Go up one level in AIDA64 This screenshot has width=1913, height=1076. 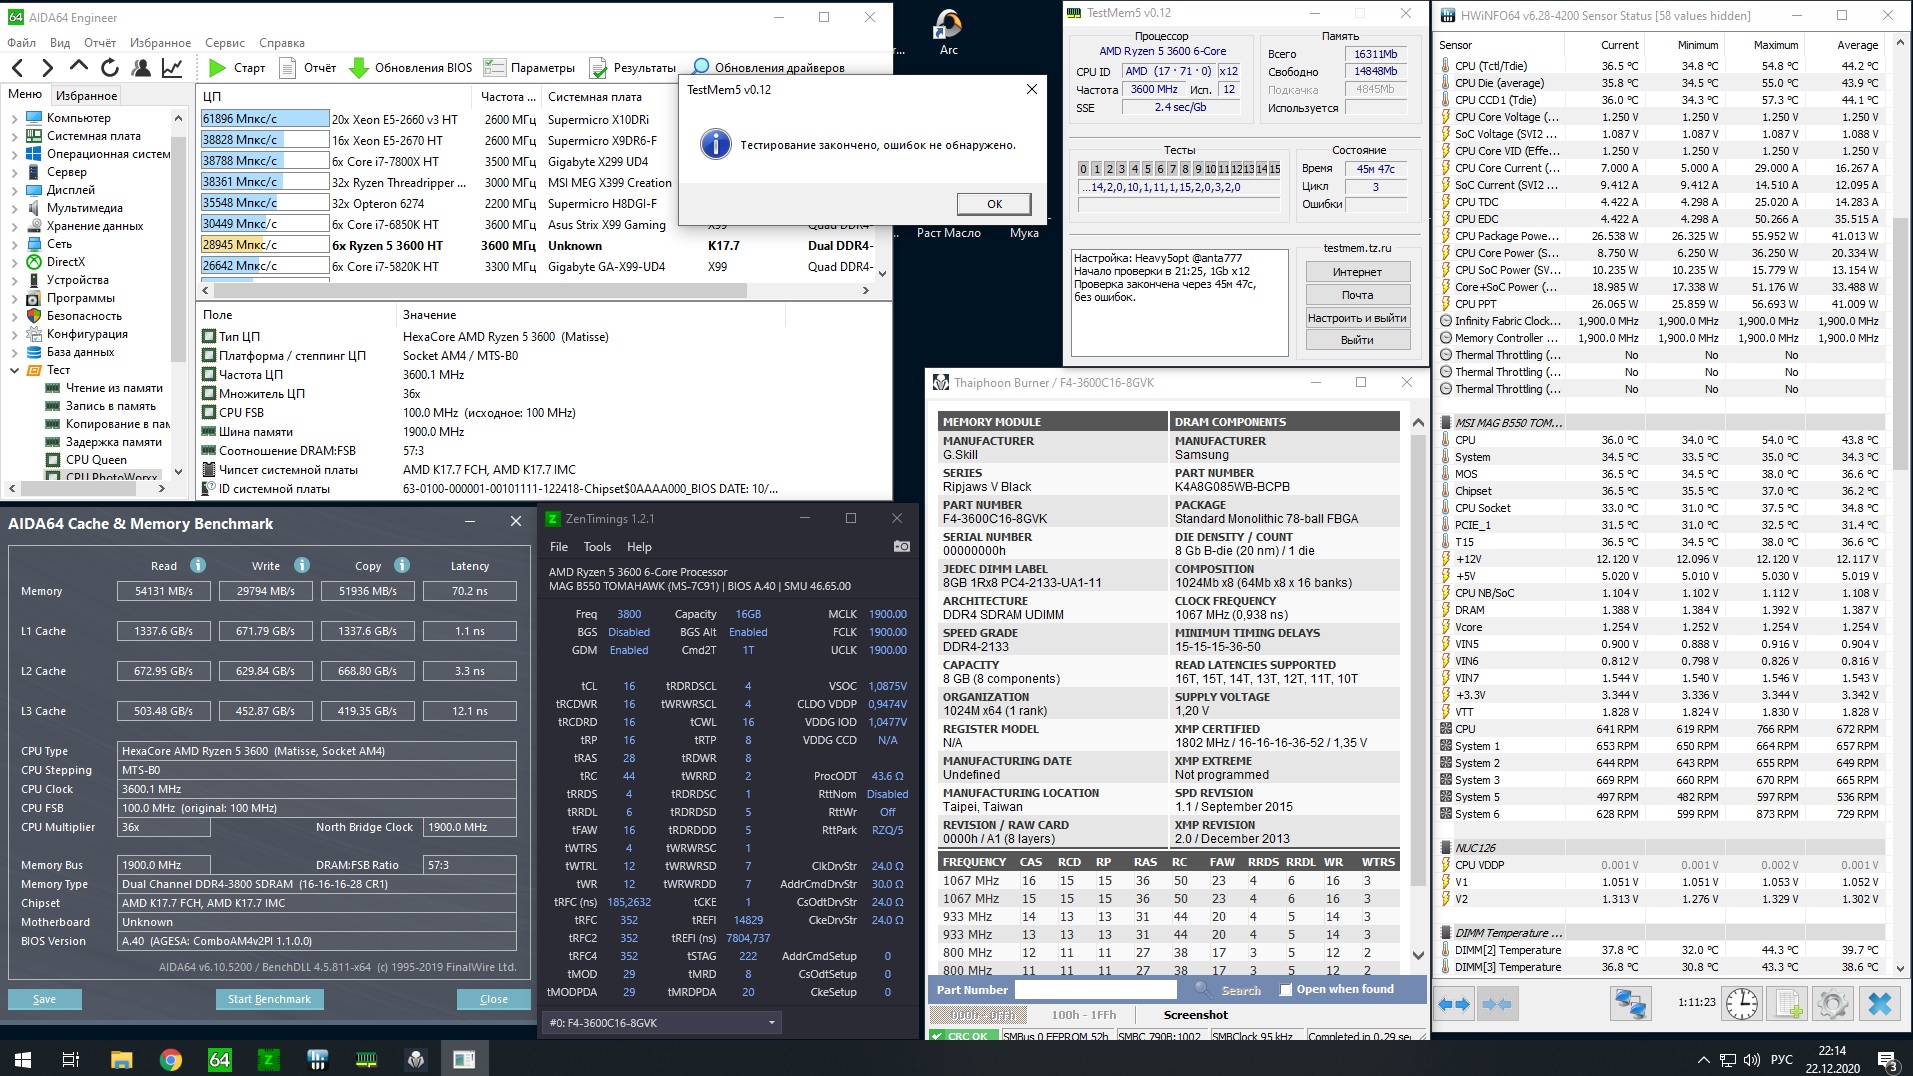[78, 67]
